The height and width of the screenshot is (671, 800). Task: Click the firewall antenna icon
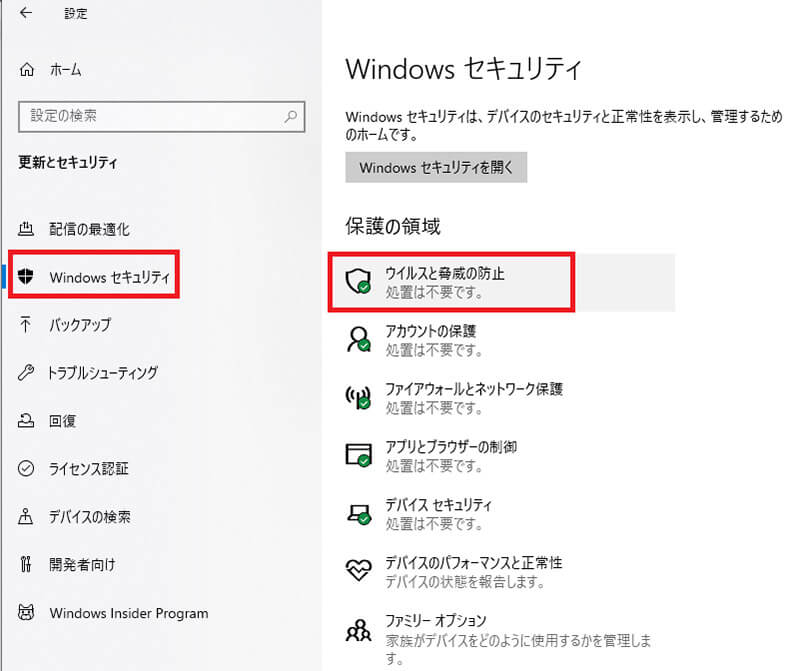358,396
